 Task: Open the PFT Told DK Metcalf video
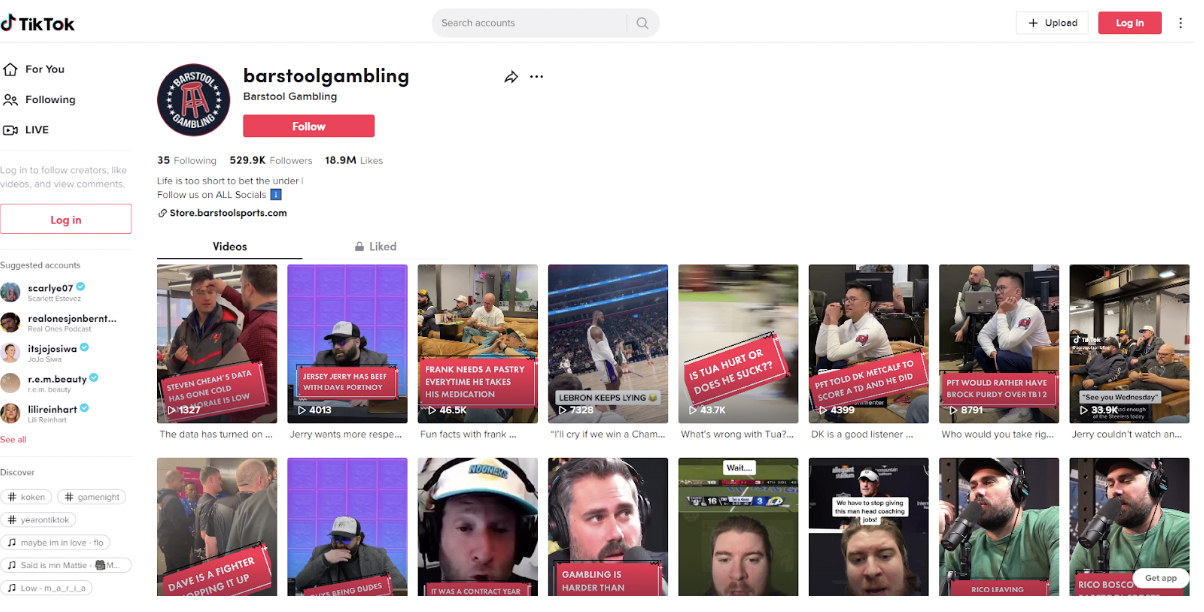(869, 345)
